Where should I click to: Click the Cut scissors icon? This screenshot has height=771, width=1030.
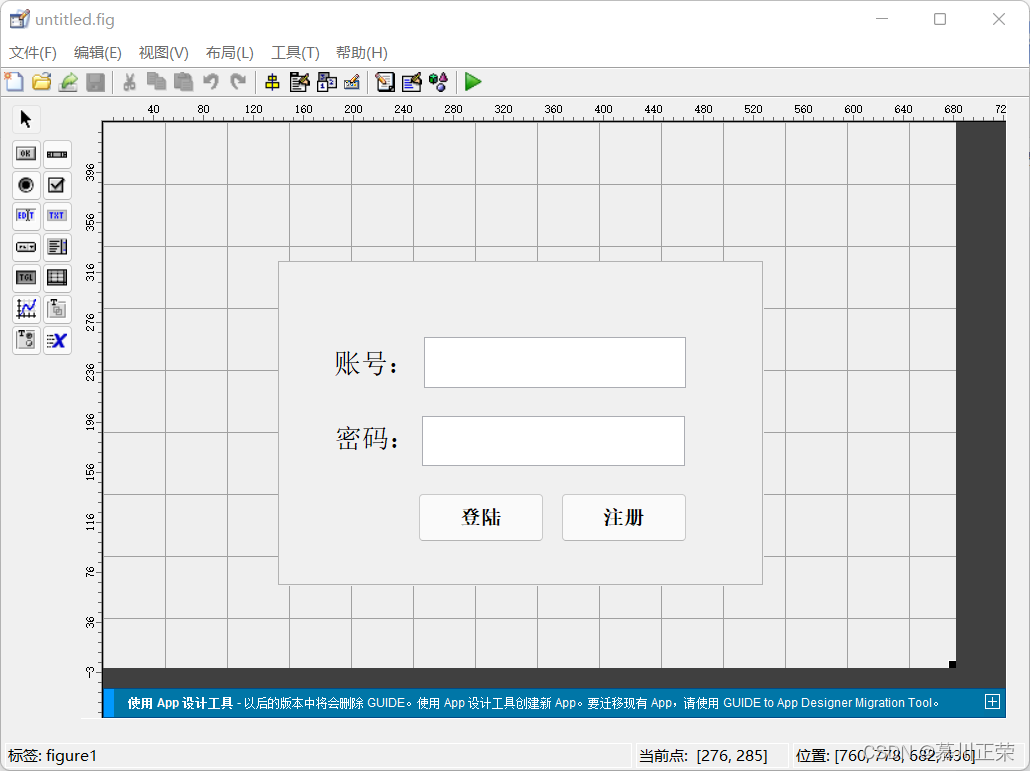(x=129, y=82)
